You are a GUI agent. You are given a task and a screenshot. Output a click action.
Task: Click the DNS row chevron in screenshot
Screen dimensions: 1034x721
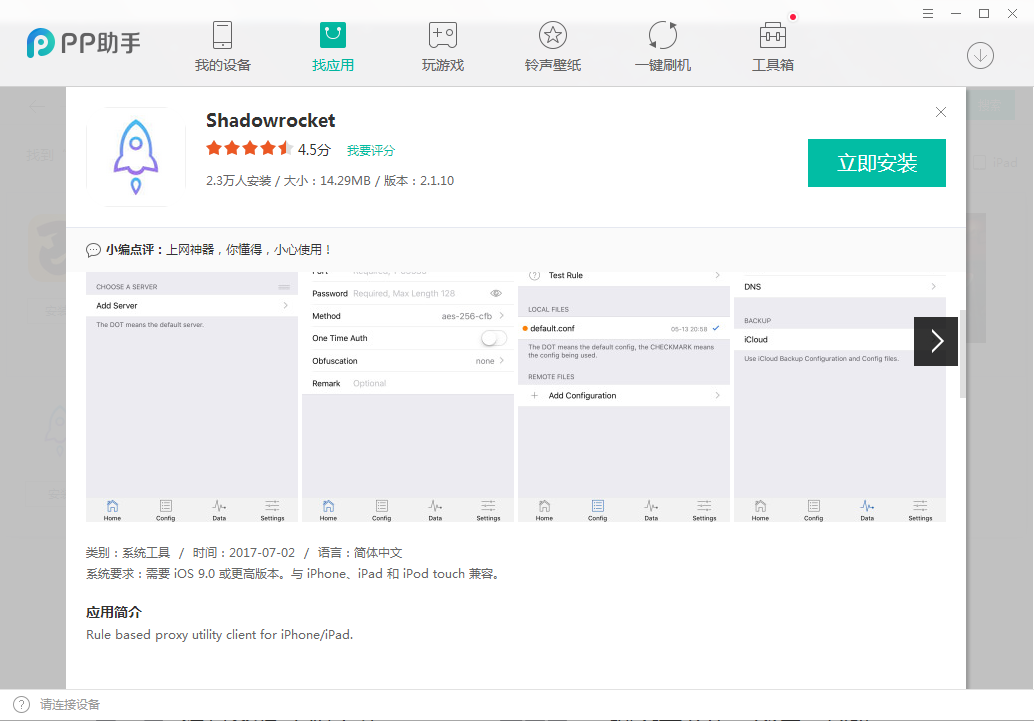tap(933, 286)
